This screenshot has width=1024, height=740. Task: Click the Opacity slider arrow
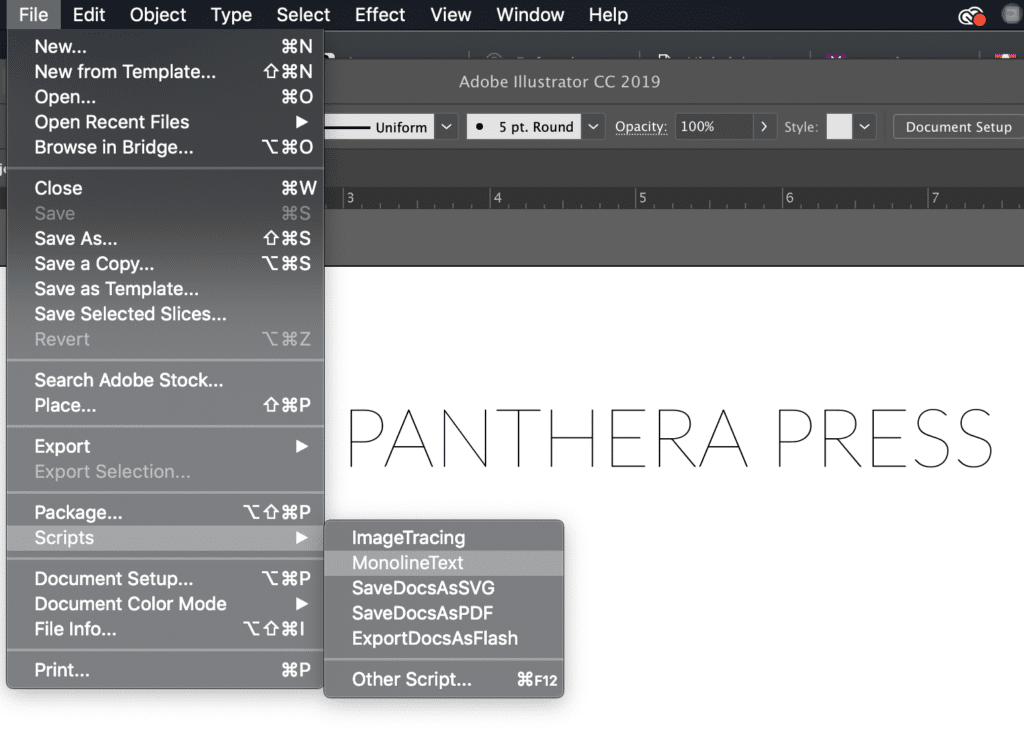763,127
